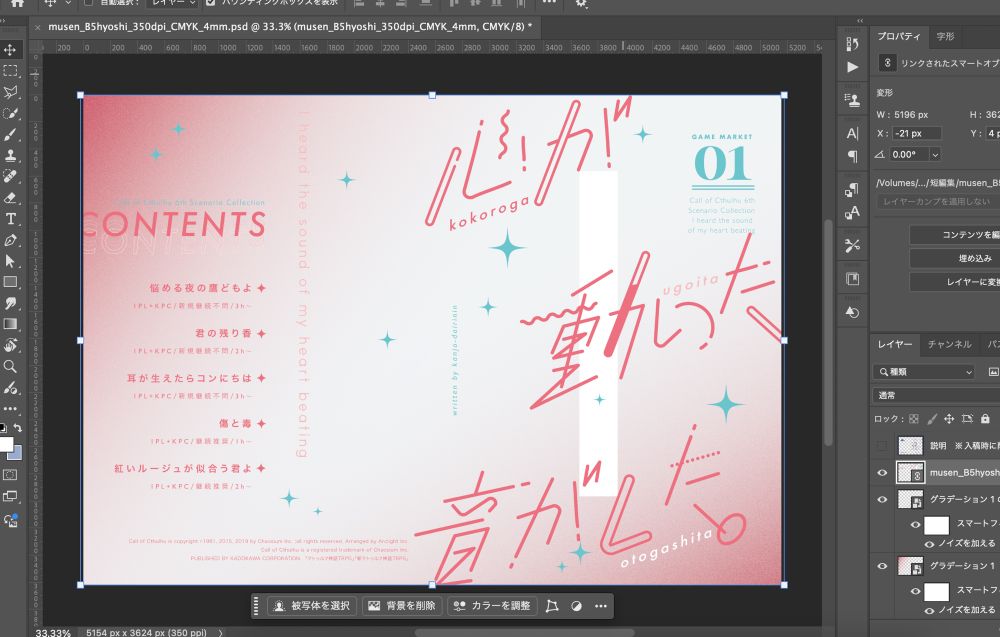Open the Edit Toolbar ellipsis
The width and height of the screenshot is (1000, 637).
pos(10,408)
